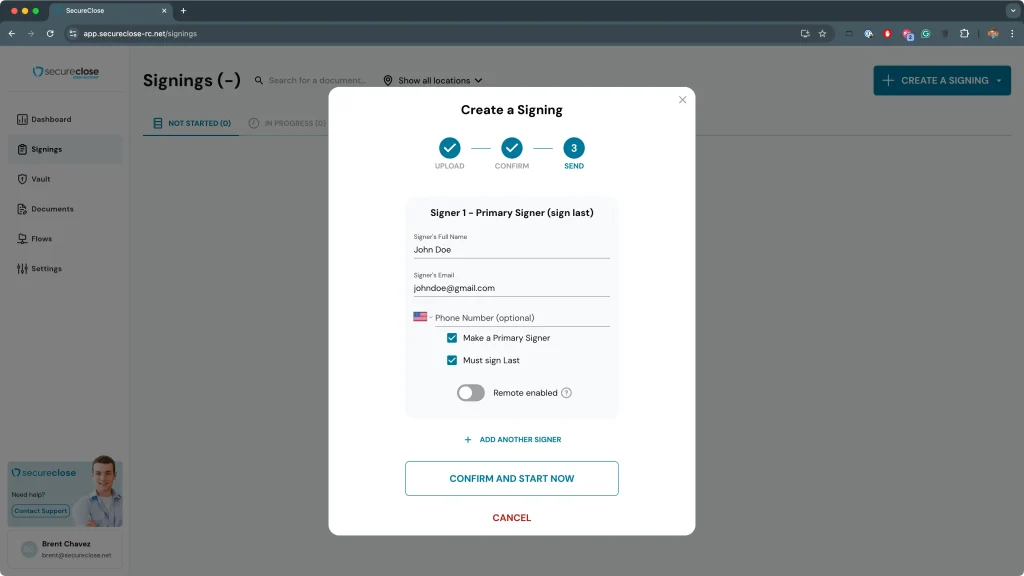Image resolution: width=1024 pixels, height=576 pixels.
Task: Open the country flag code dropdown
Action: pyautogui.click(x=421, y=317)
